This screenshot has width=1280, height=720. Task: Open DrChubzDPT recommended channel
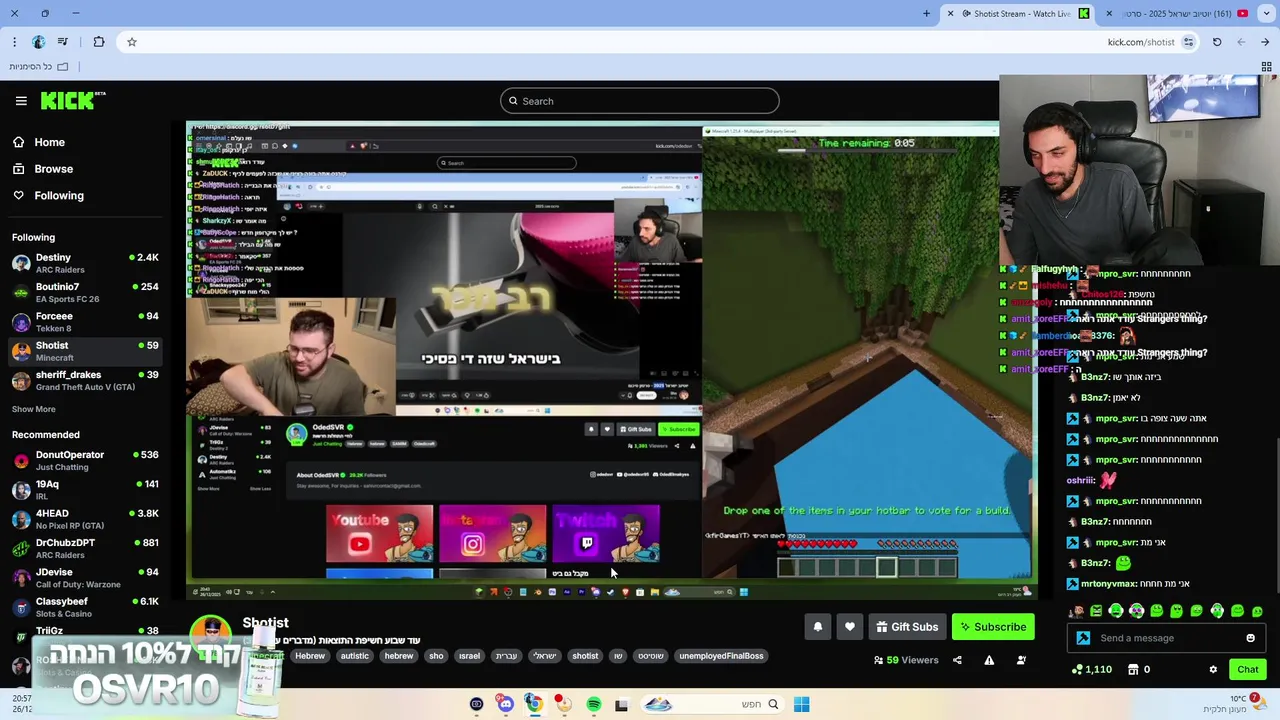click(85, 548)
